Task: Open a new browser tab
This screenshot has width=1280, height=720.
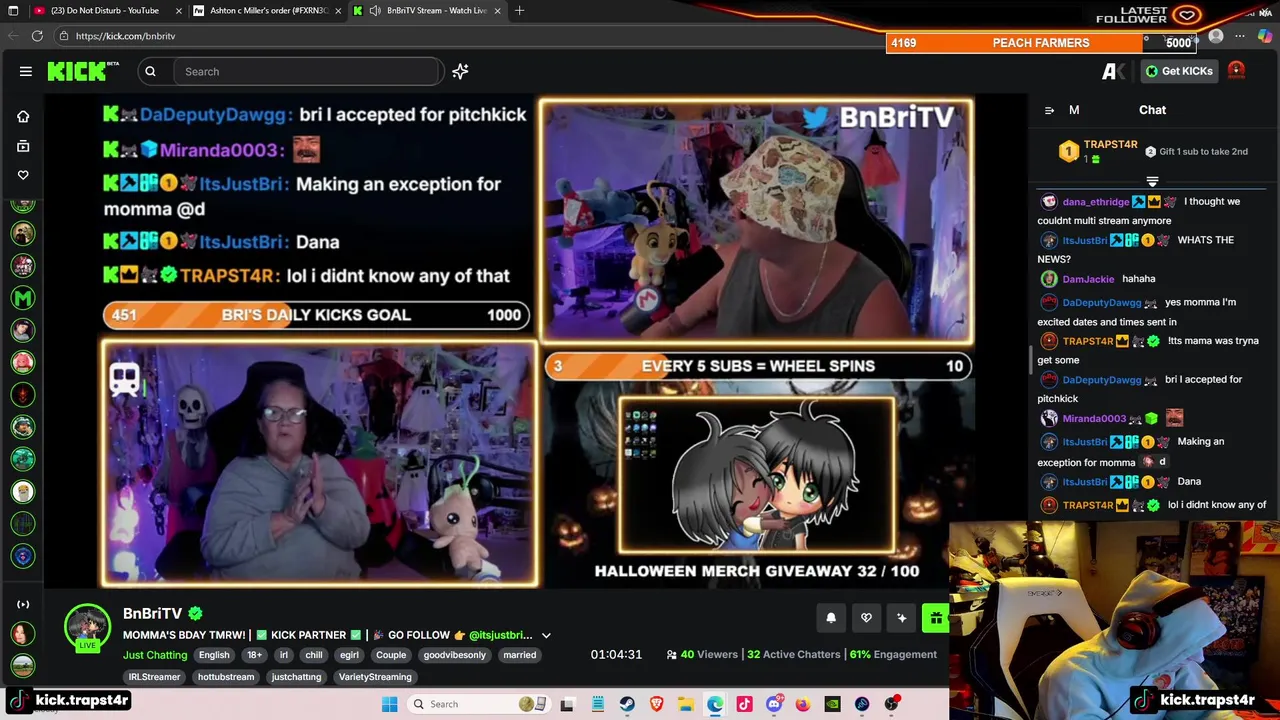Action: pos(519,10)
